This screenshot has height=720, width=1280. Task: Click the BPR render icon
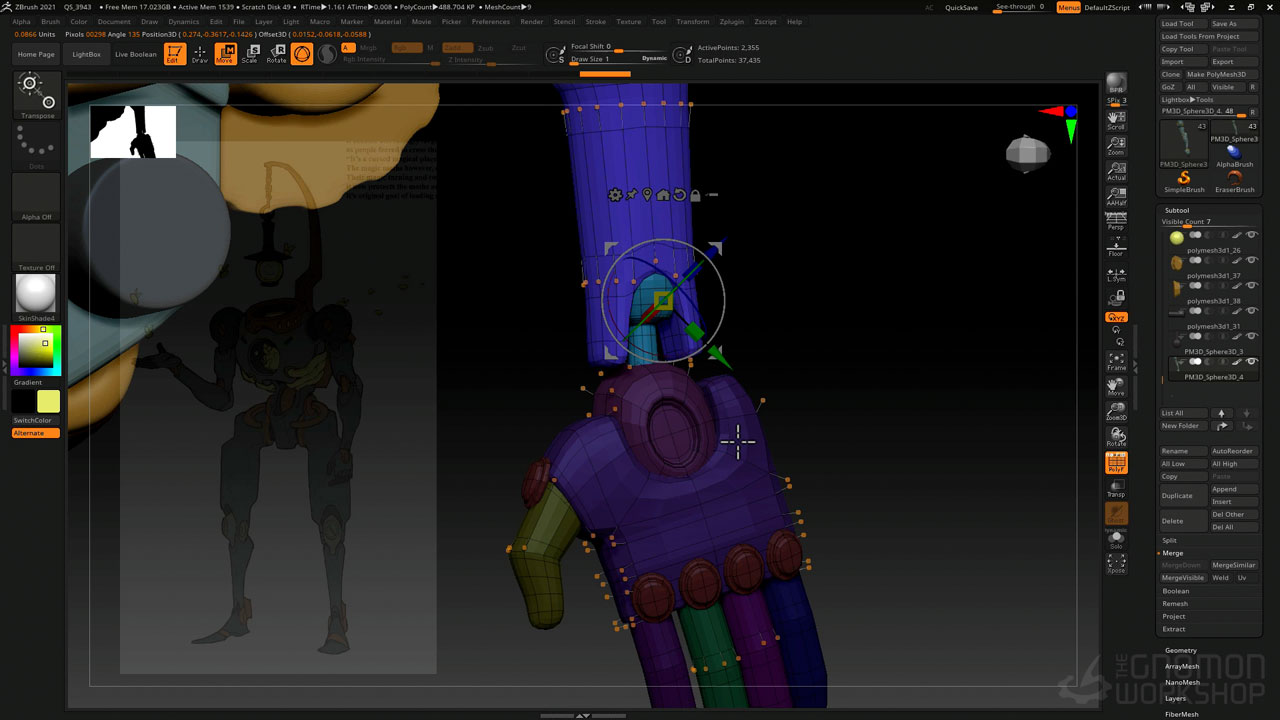[x=1116, y=84]
